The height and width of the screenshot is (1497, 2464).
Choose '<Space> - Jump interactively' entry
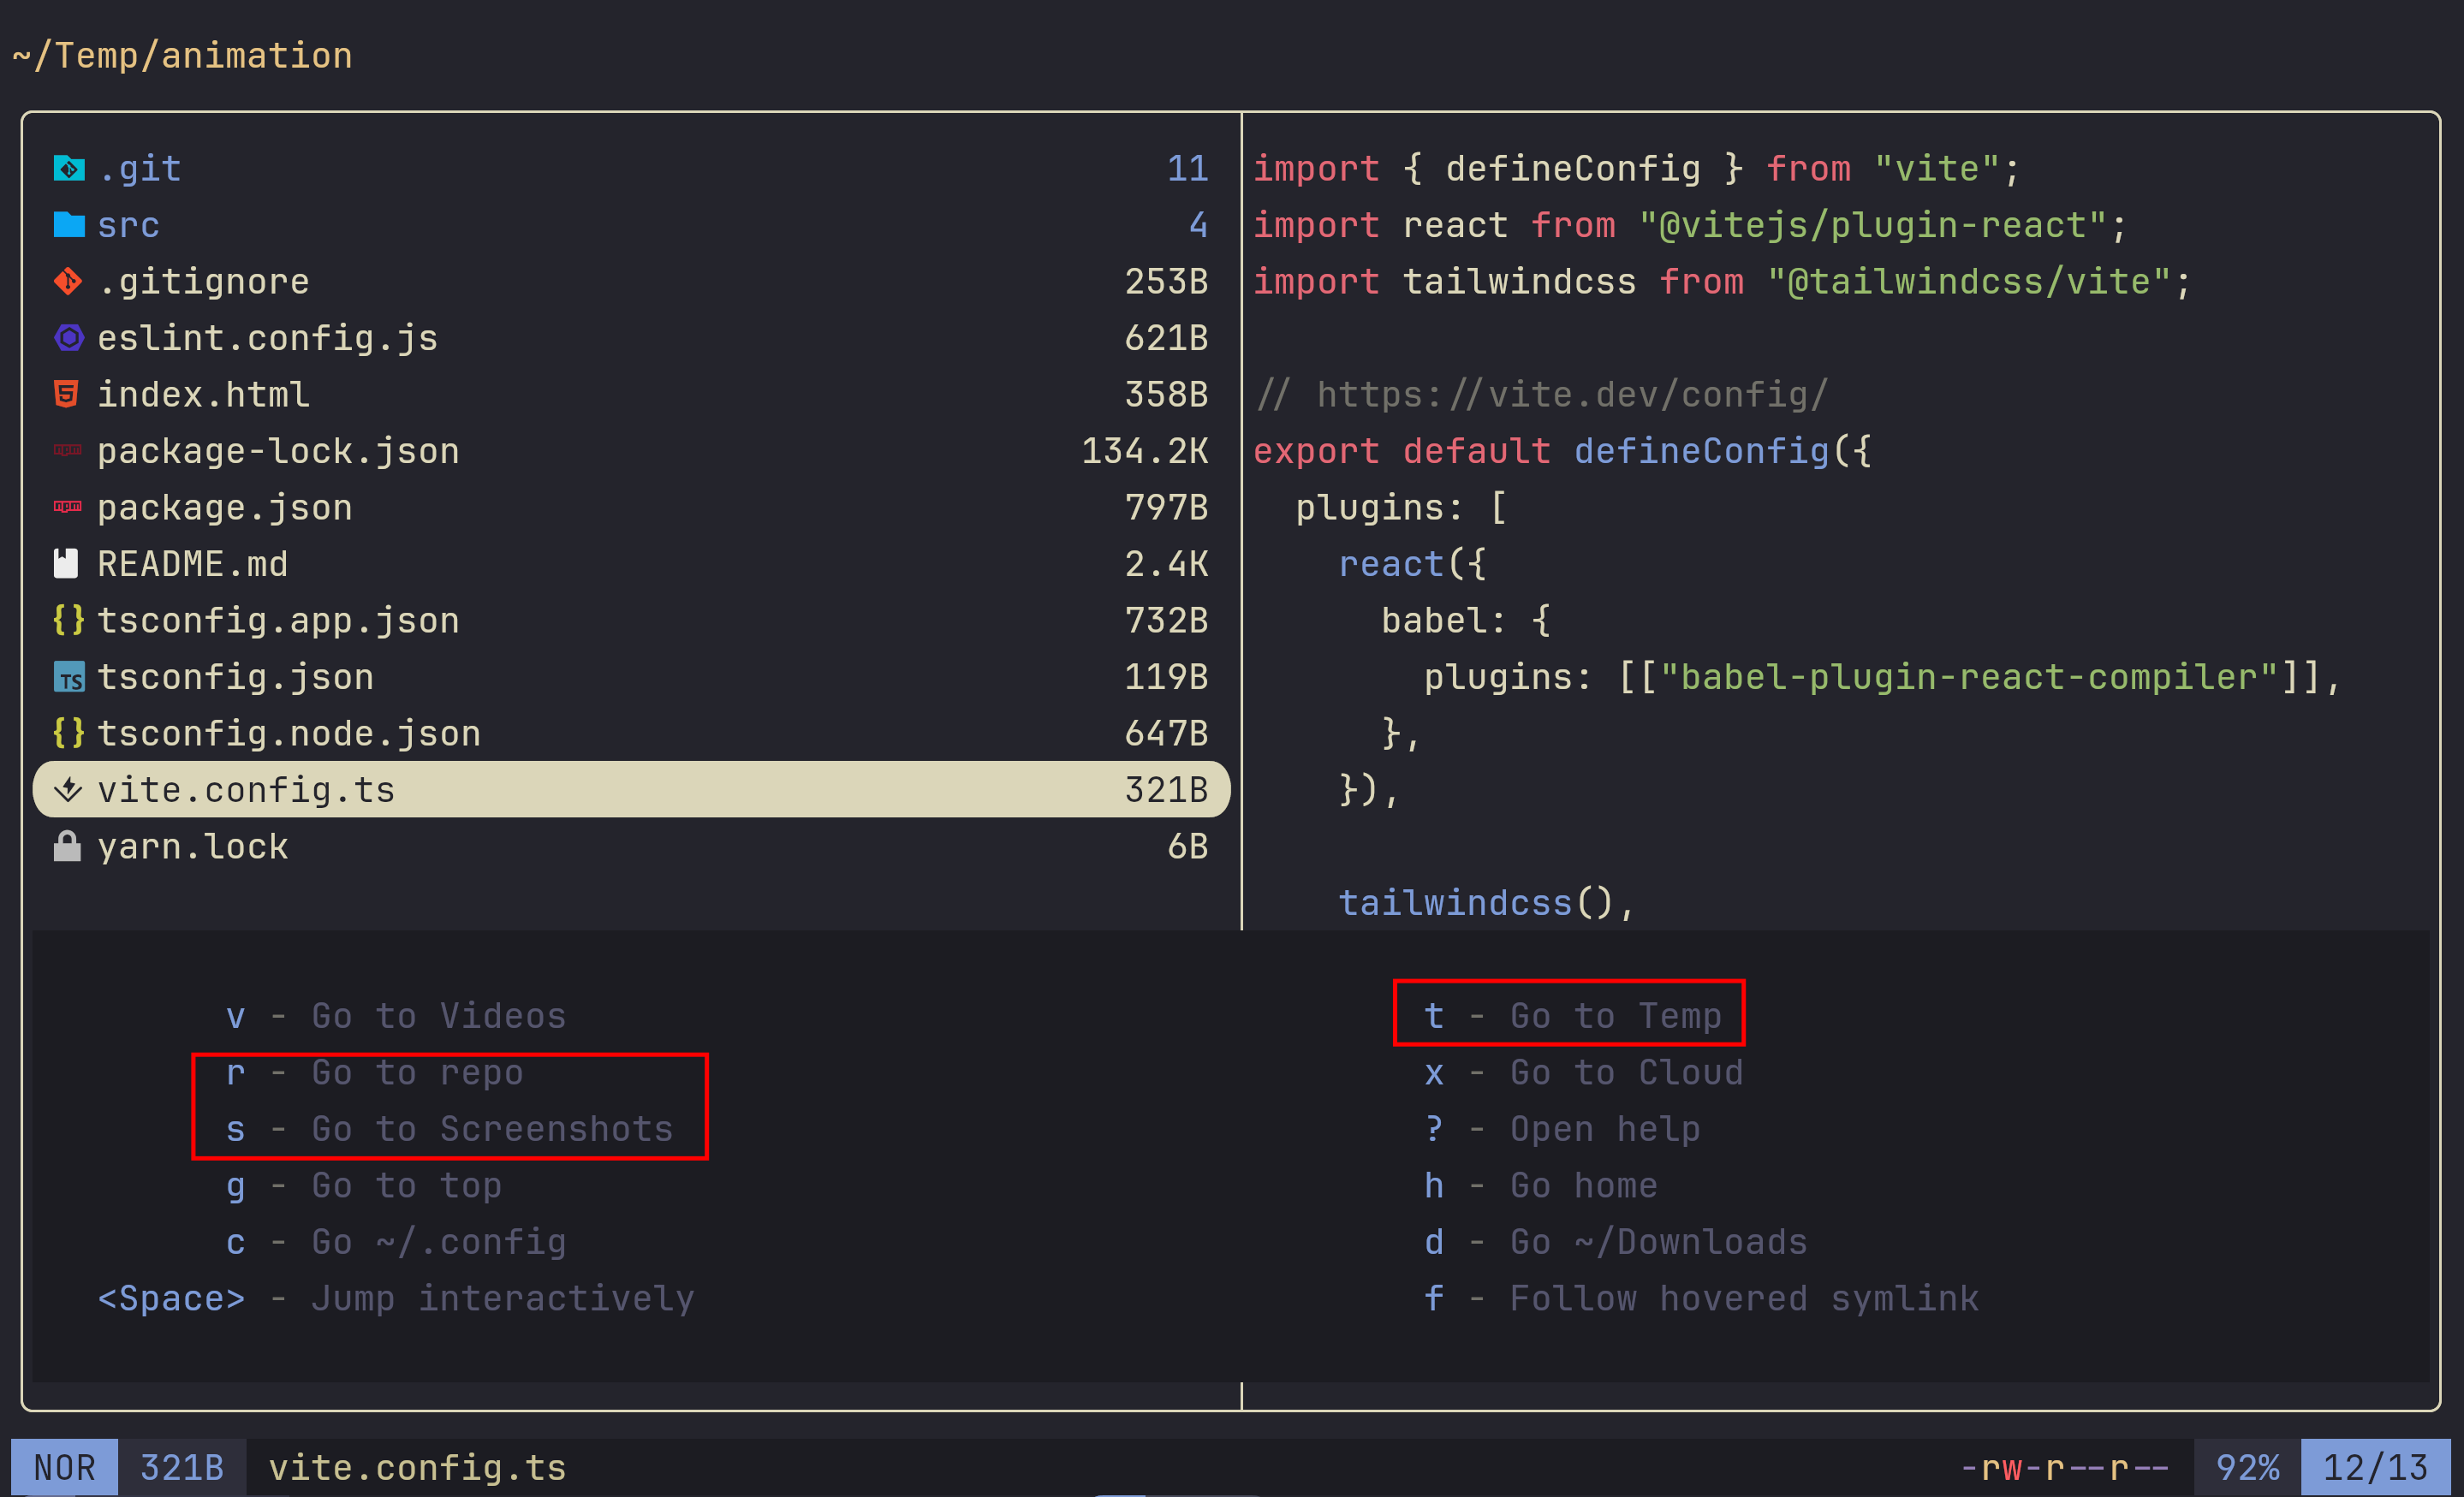(396, 1299)
